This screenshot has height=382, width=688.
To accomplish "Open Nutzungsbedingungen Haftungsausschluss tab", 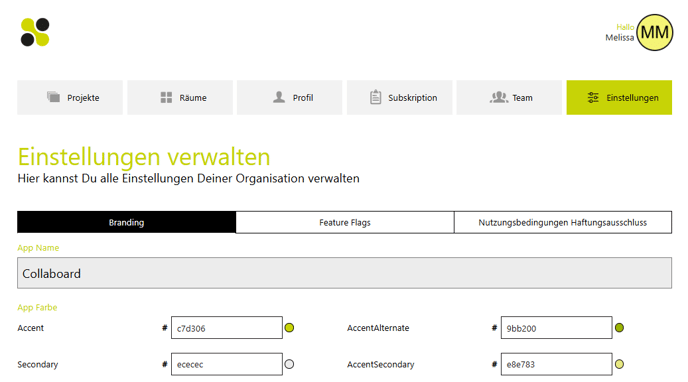I will (563, 222).
